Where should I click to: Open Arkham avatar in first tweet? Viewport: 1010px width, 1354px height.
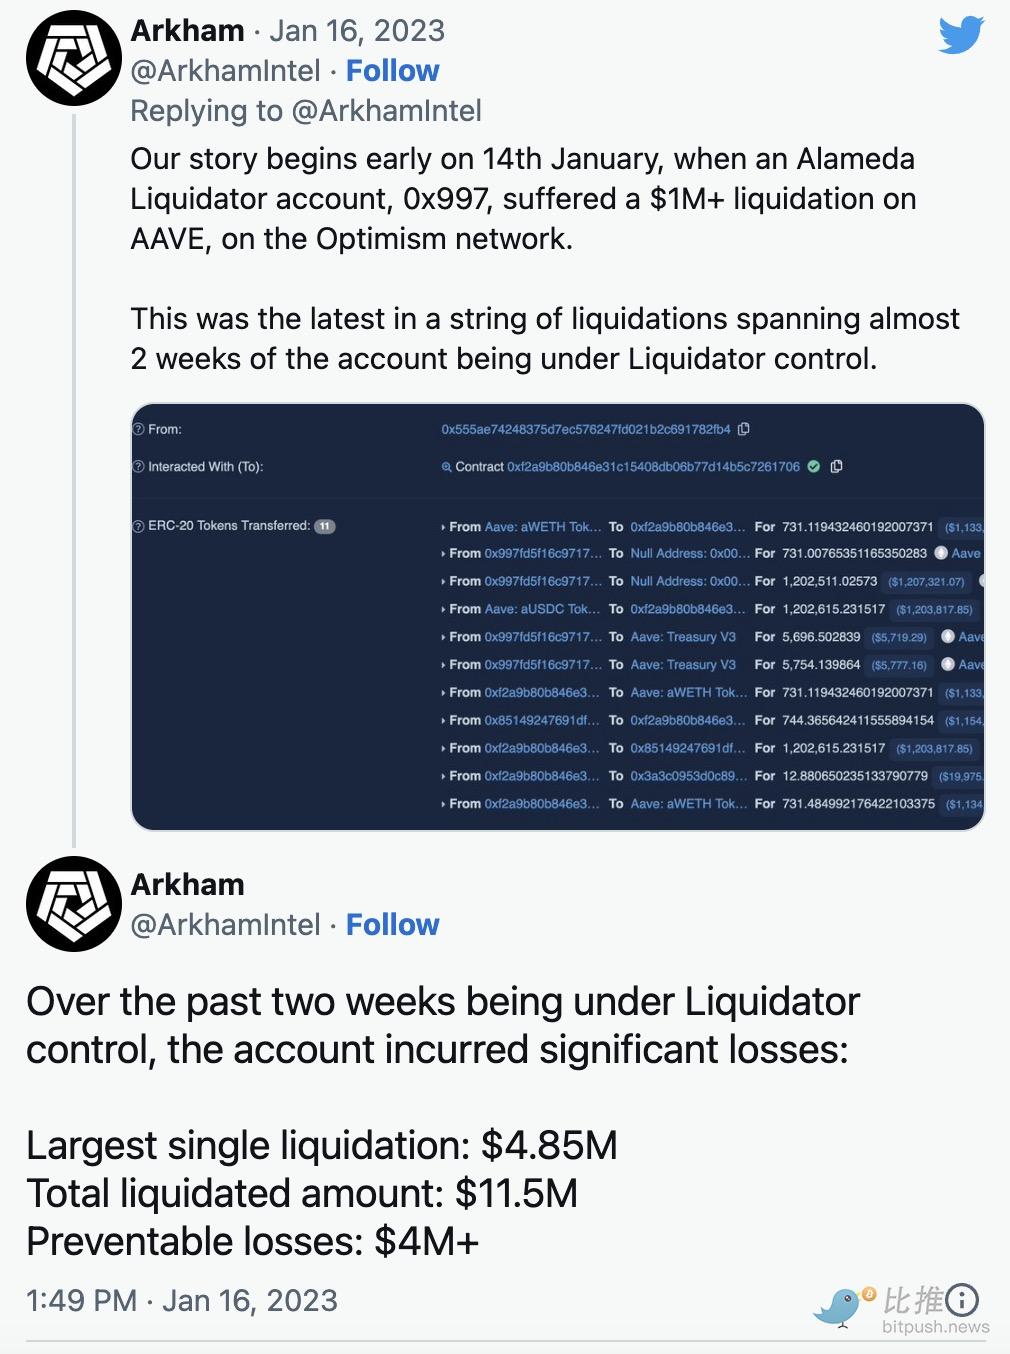[73, 58]
